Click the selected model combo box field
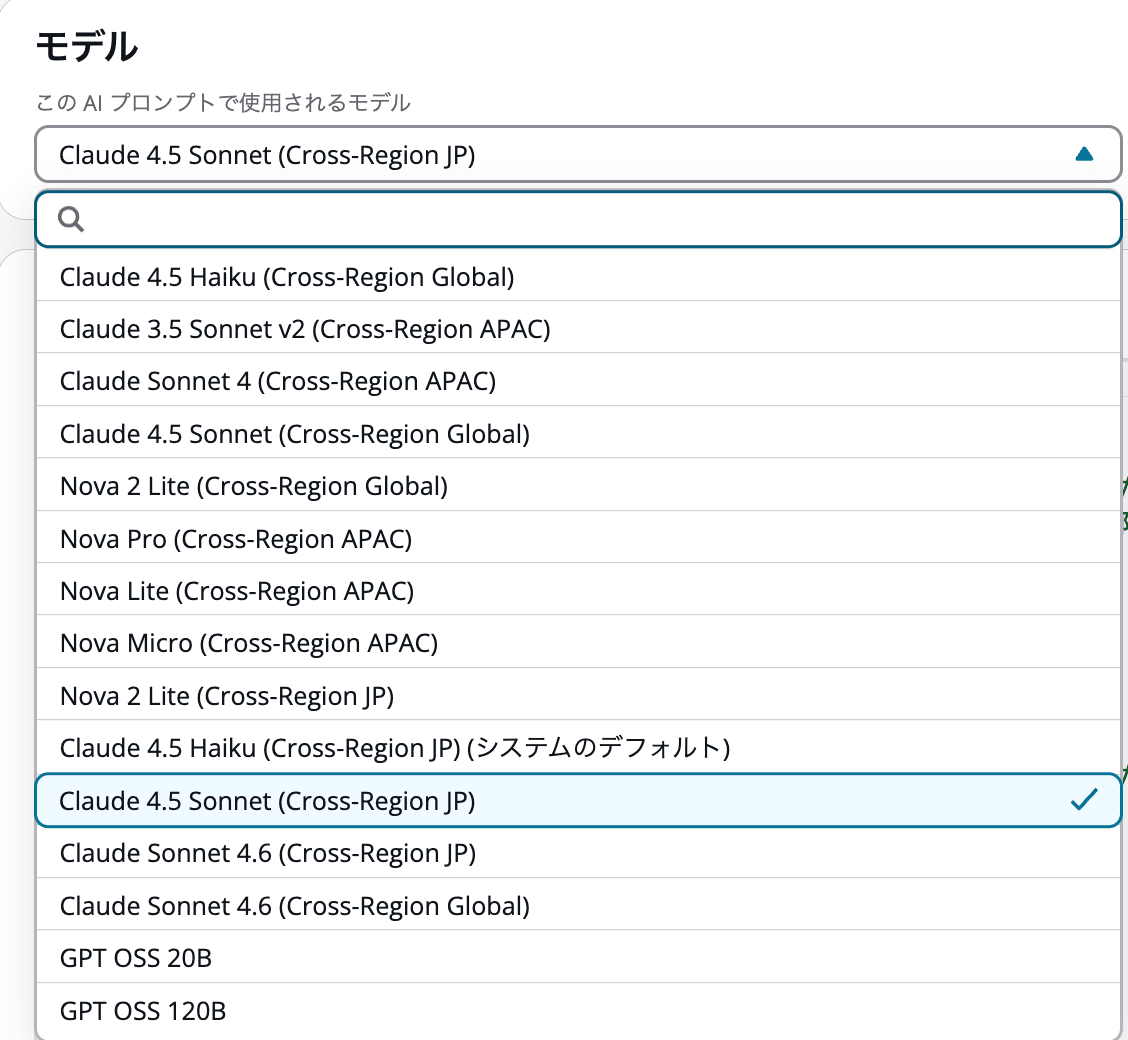The image size is (1128, 1040). click(578, 155)
